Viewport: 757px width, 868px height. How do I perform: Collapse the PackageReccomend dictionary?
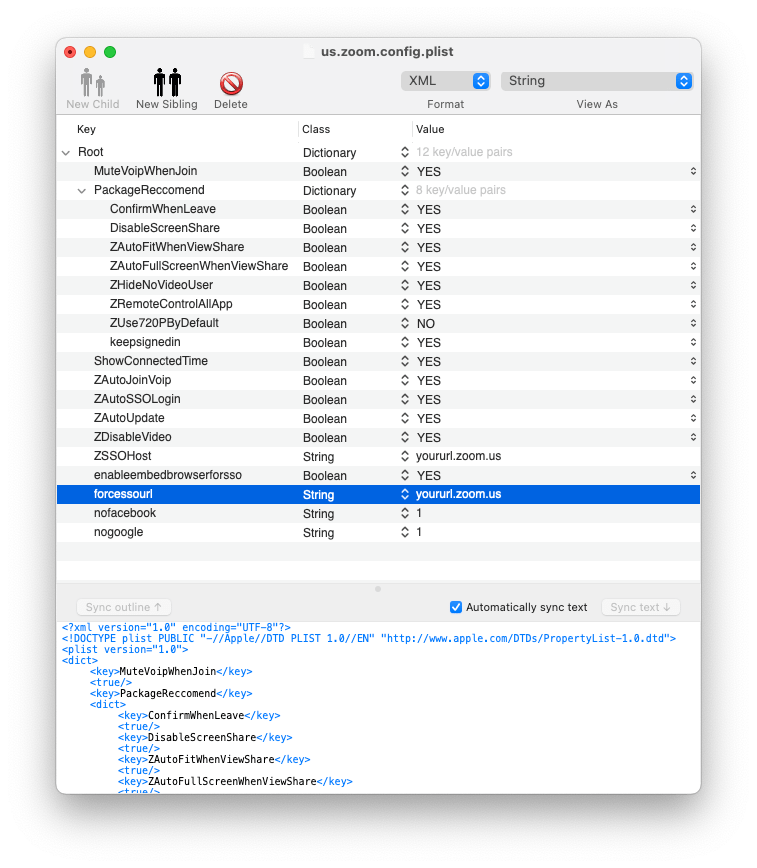coord(82,191)
